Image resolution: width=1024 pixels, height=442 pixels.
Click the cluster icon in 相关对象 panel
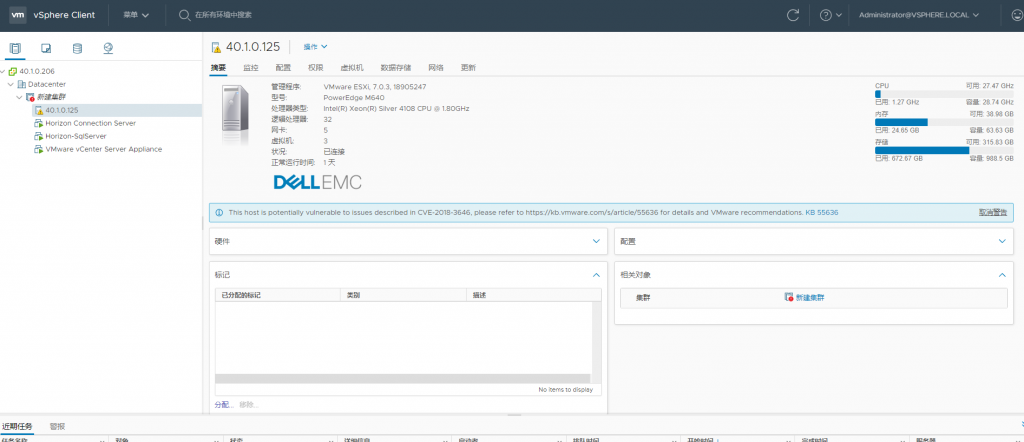(x=788, y=297)
